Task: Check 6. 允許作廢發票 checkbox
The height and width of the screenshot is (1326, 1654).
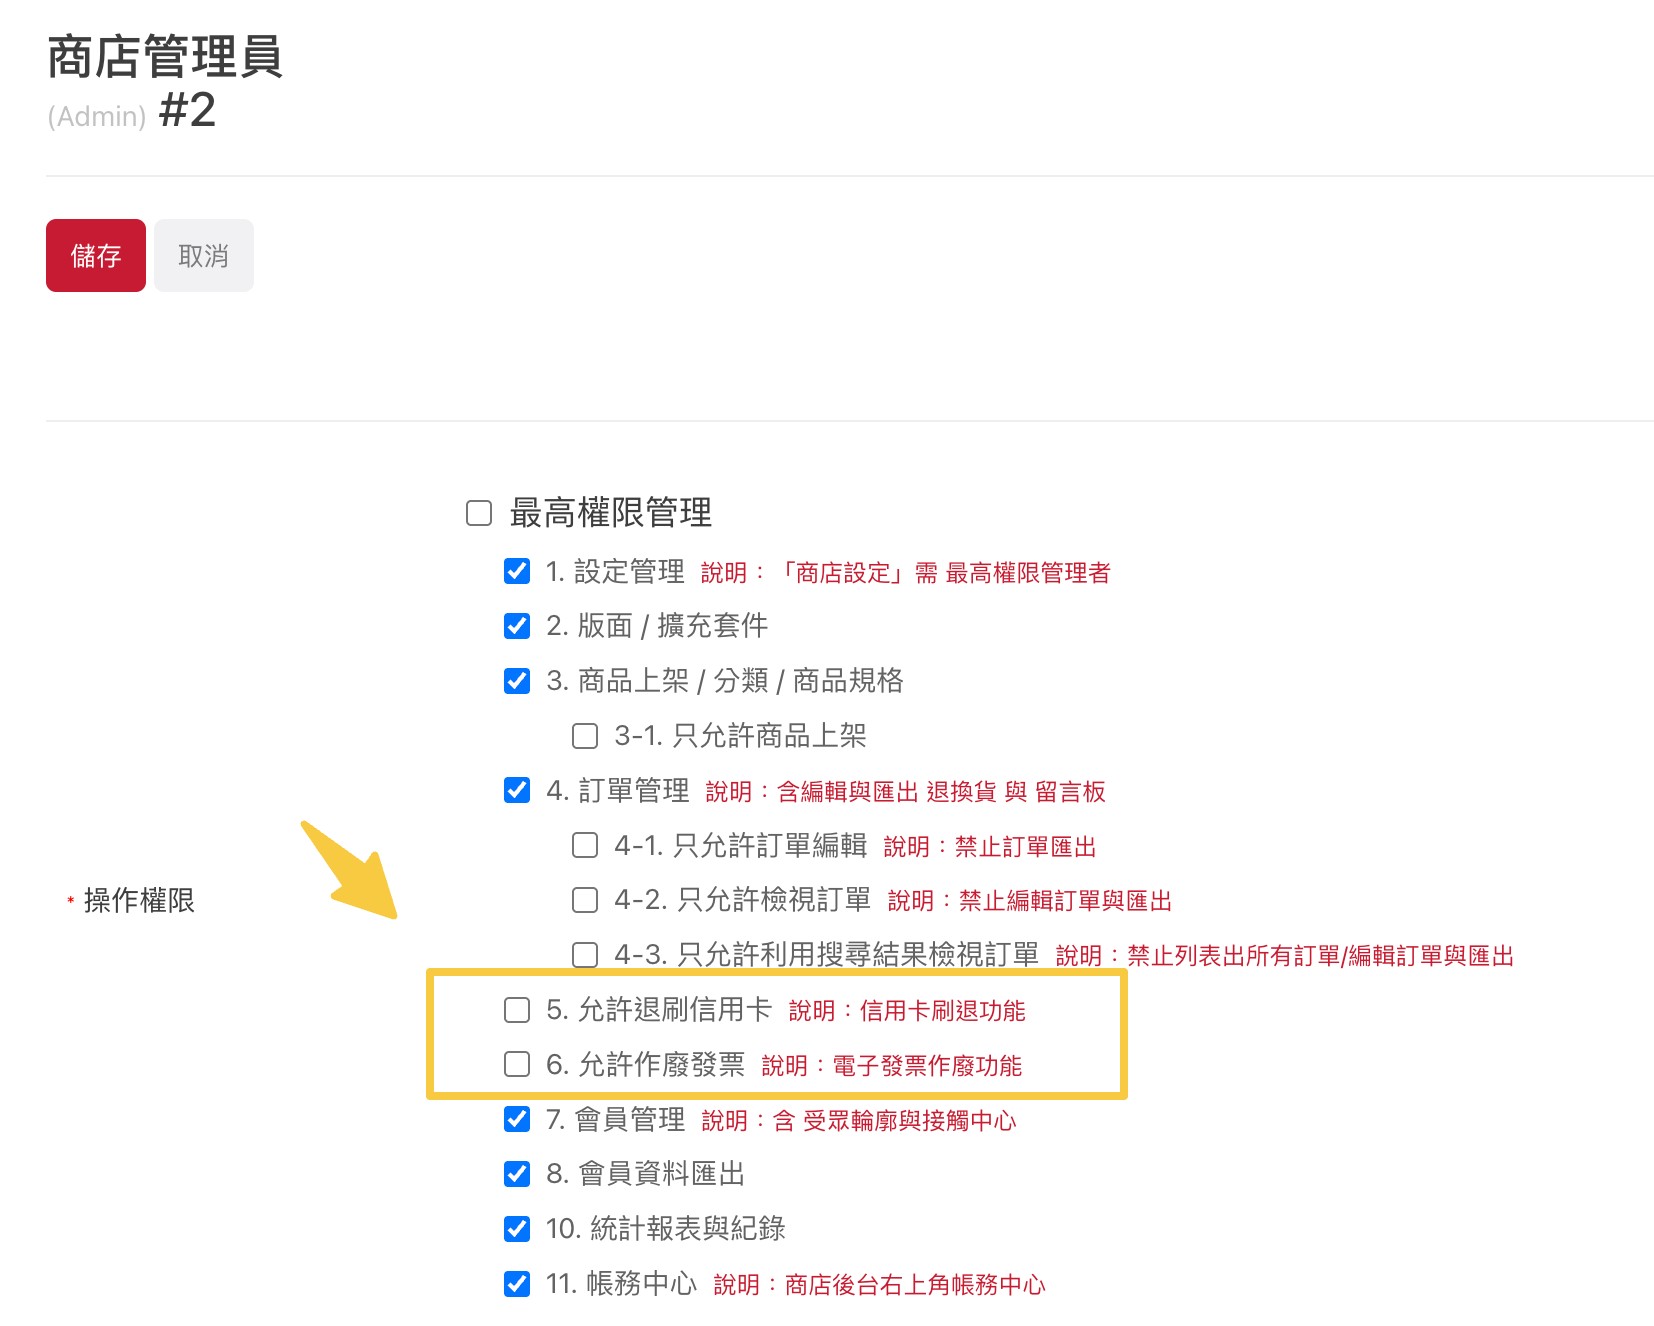Action: pyautogui.click(x=517, y=1064)
